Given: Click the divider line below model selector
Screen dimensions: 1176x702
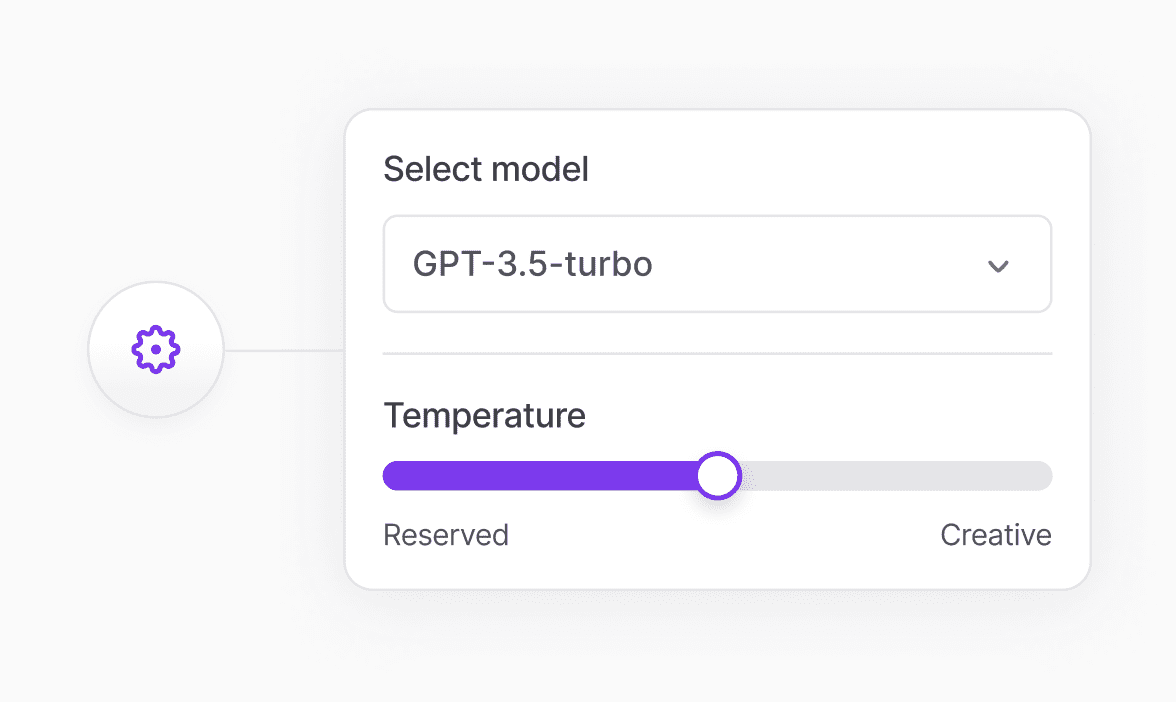Looking at the screenshot, I should point(717,352).
